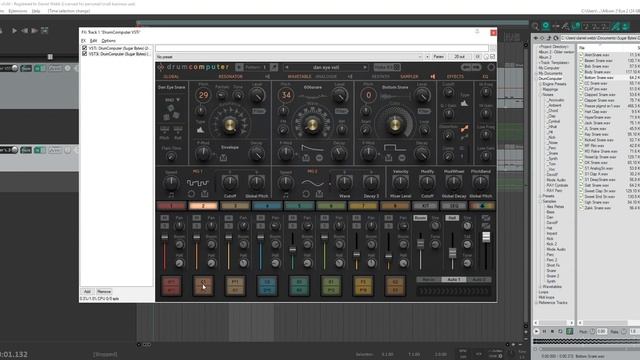Click the orange distortion type icon

464,129
